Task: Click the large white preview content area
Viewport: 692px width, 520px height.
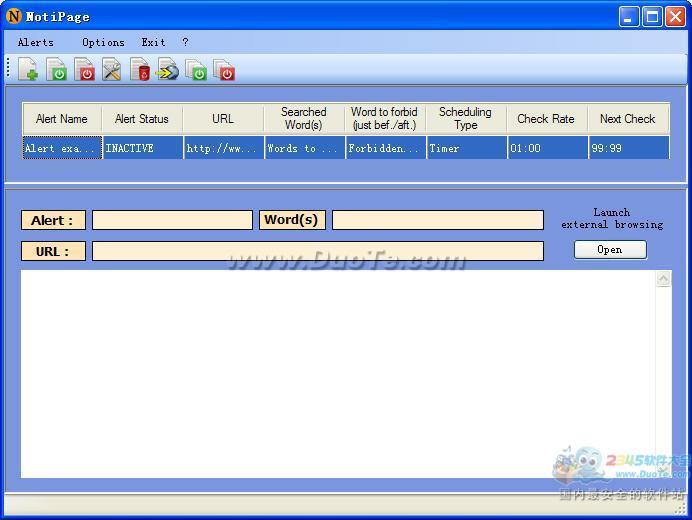Action: click(x=338, y=374)
